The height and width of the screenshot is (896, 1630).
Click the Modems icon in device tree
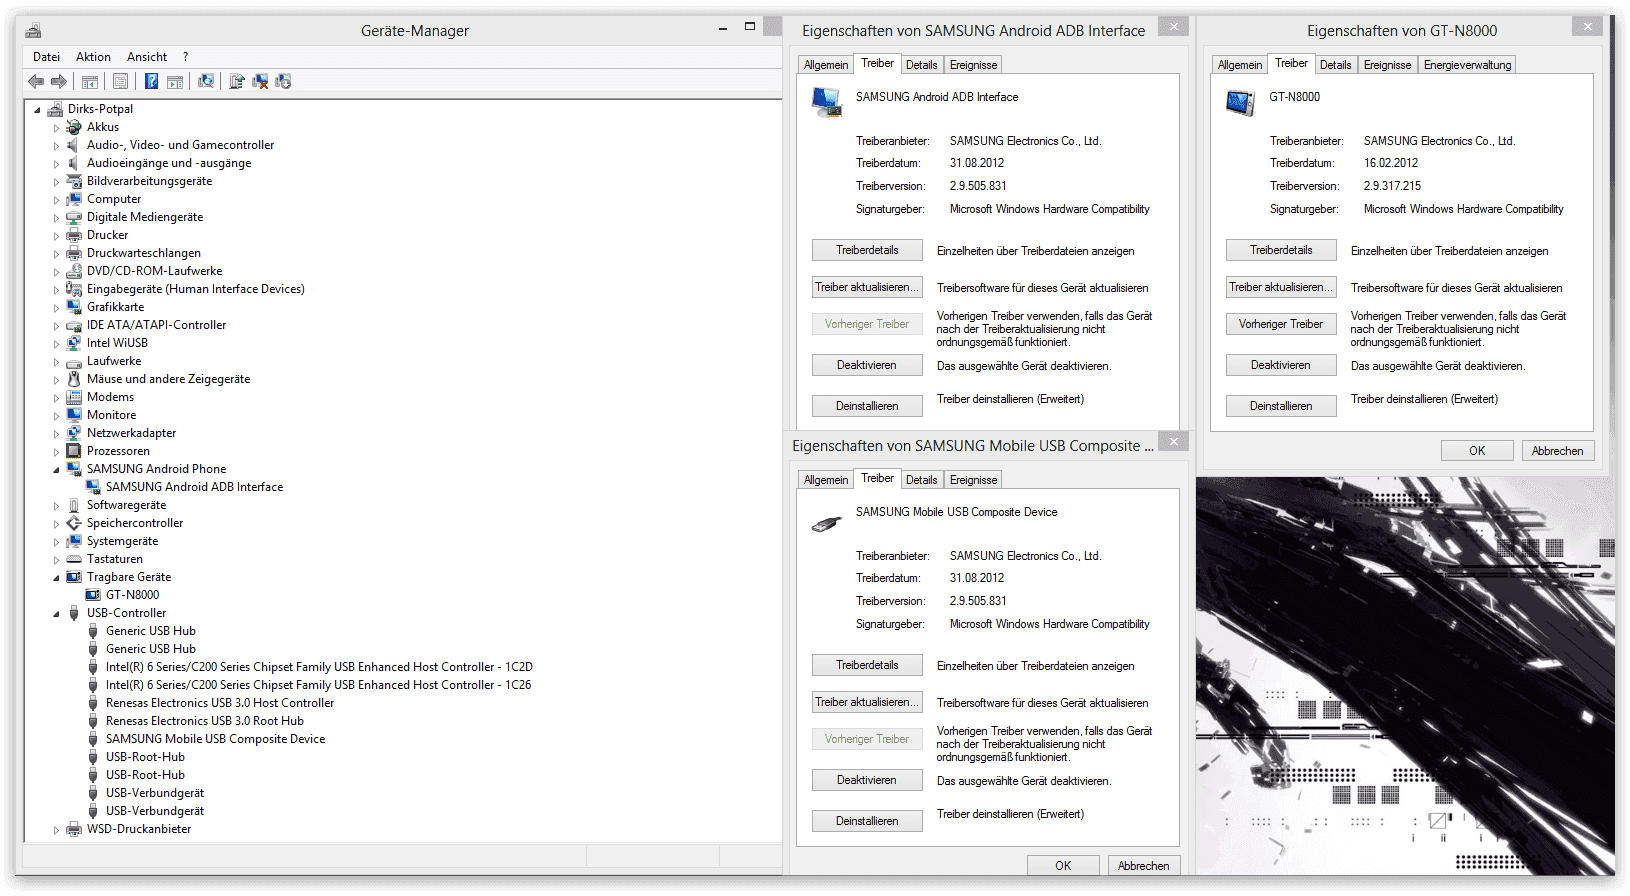point(74,397)
